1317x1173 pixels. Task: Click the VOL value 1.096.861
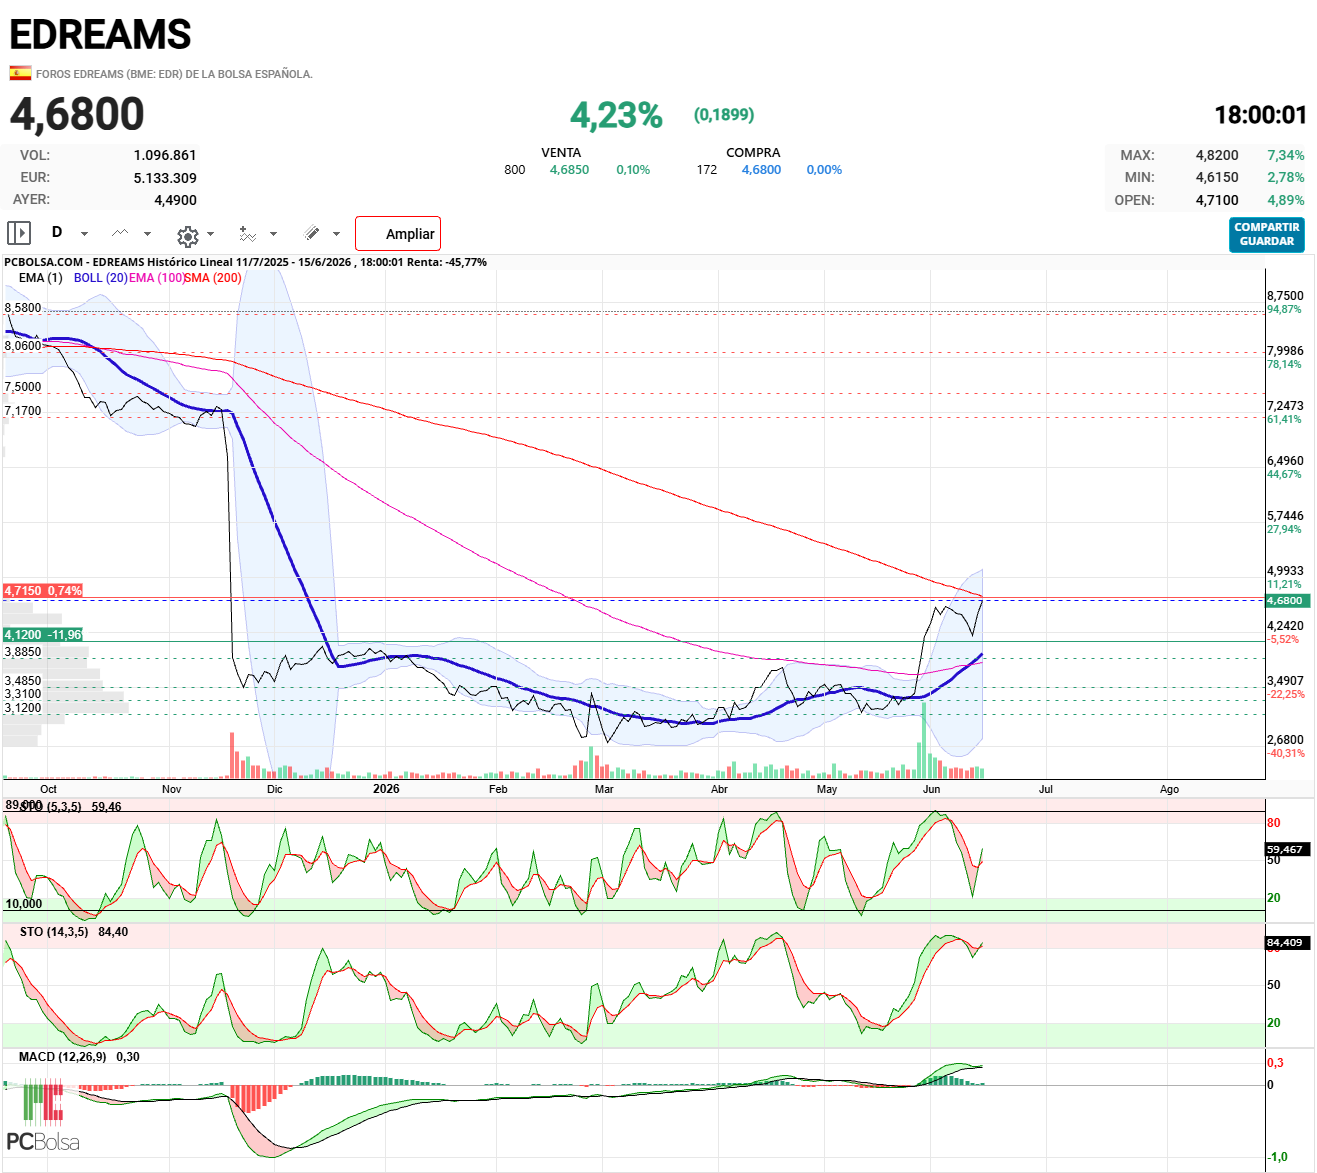click(x=165, y=155)
